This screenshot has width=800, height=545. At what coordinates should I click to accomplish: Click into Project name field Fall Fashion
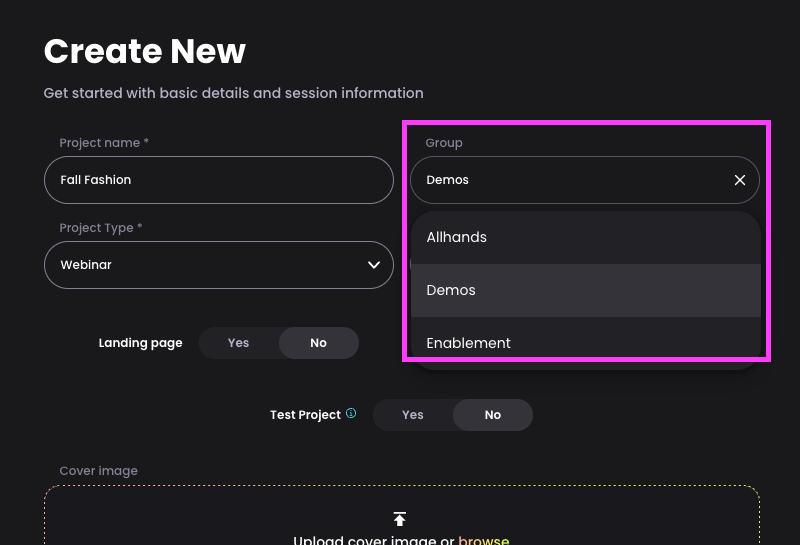click(x=219, y=180)
